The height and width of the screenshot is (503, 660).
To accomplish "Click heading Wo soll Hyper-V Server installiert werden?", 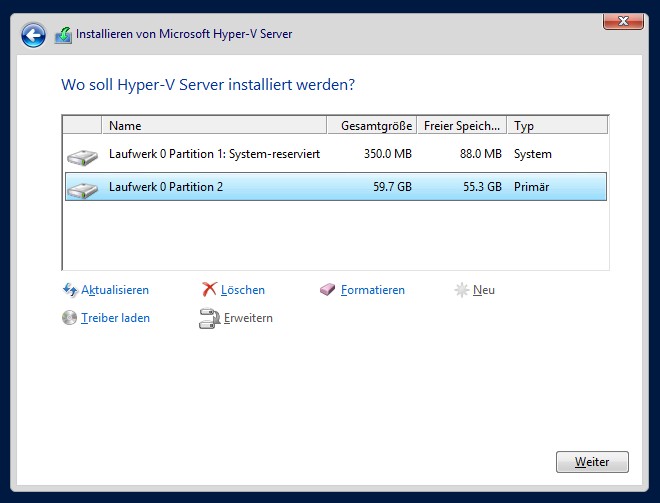I will coord(208,85).
